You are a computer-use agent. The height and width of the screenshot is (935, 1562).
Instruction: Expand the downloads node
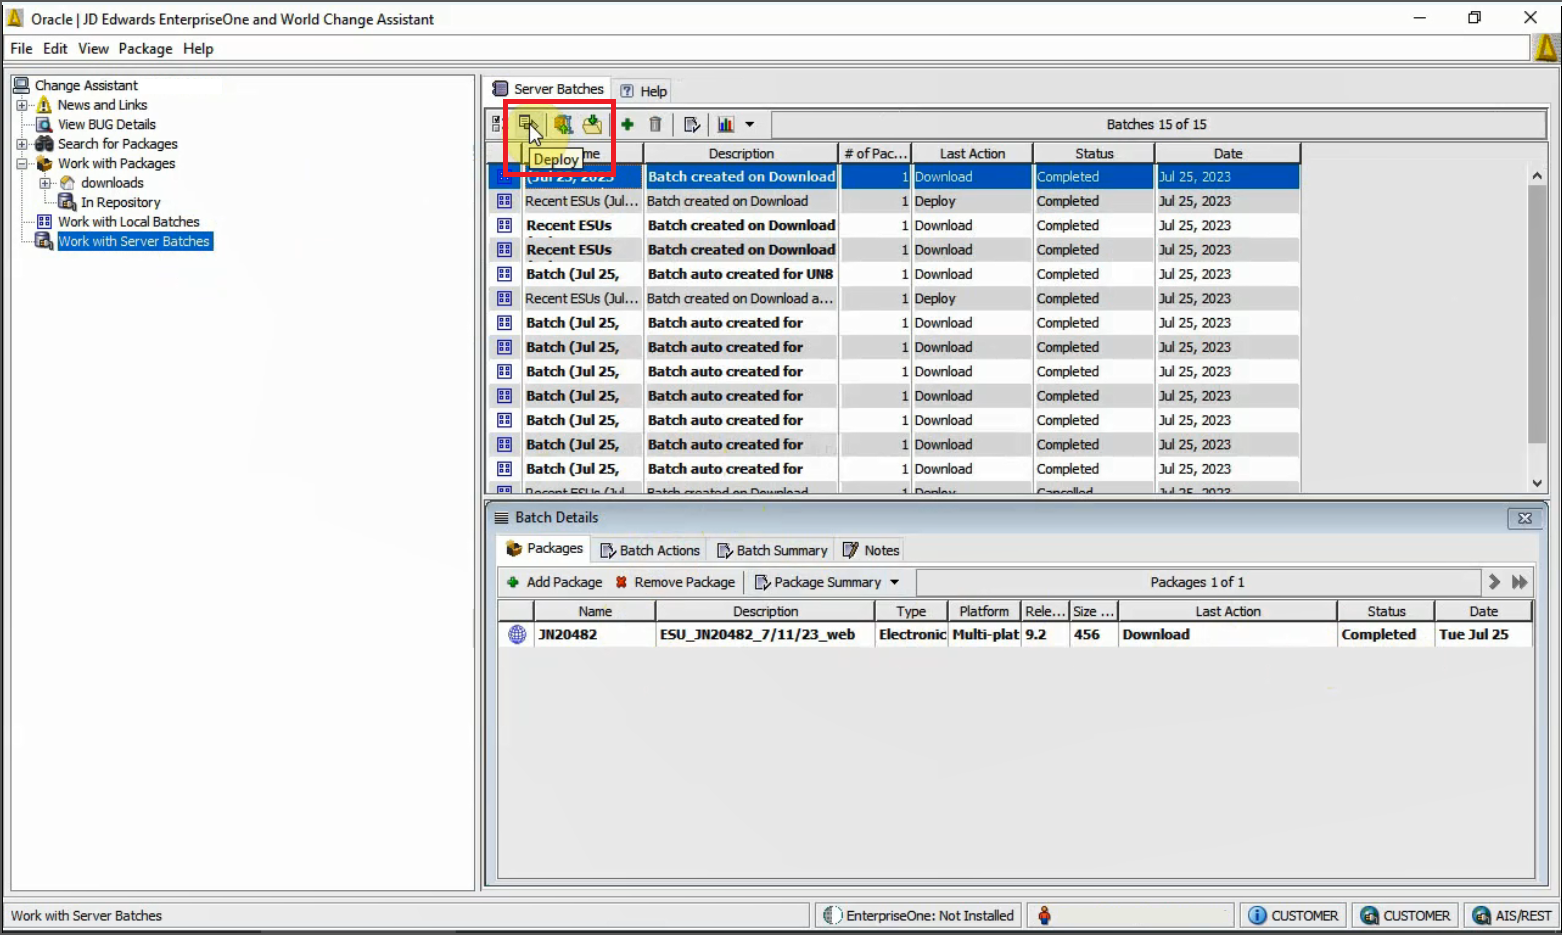(45, 183)
